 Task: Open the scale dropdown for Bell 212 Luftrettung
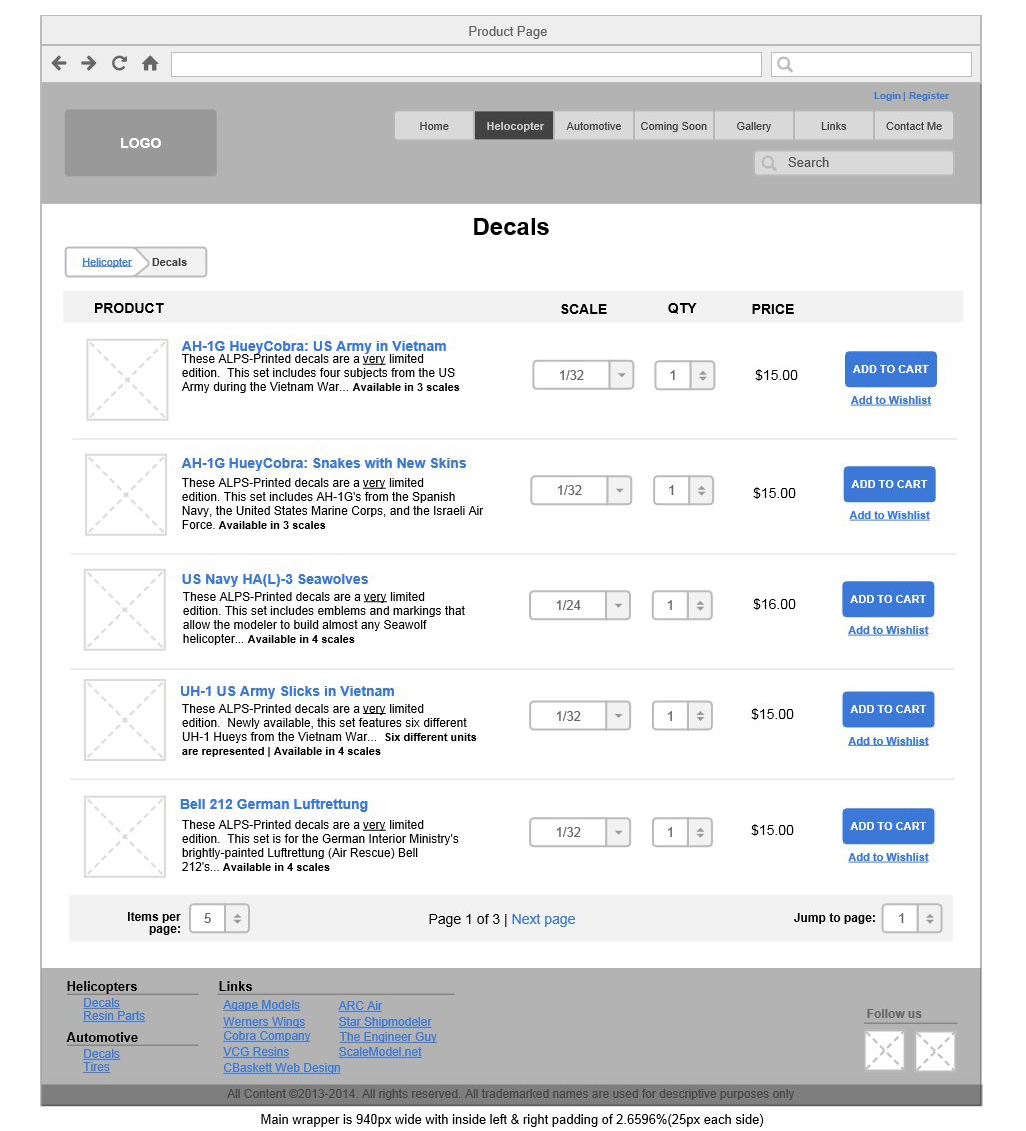pos(620,832)
